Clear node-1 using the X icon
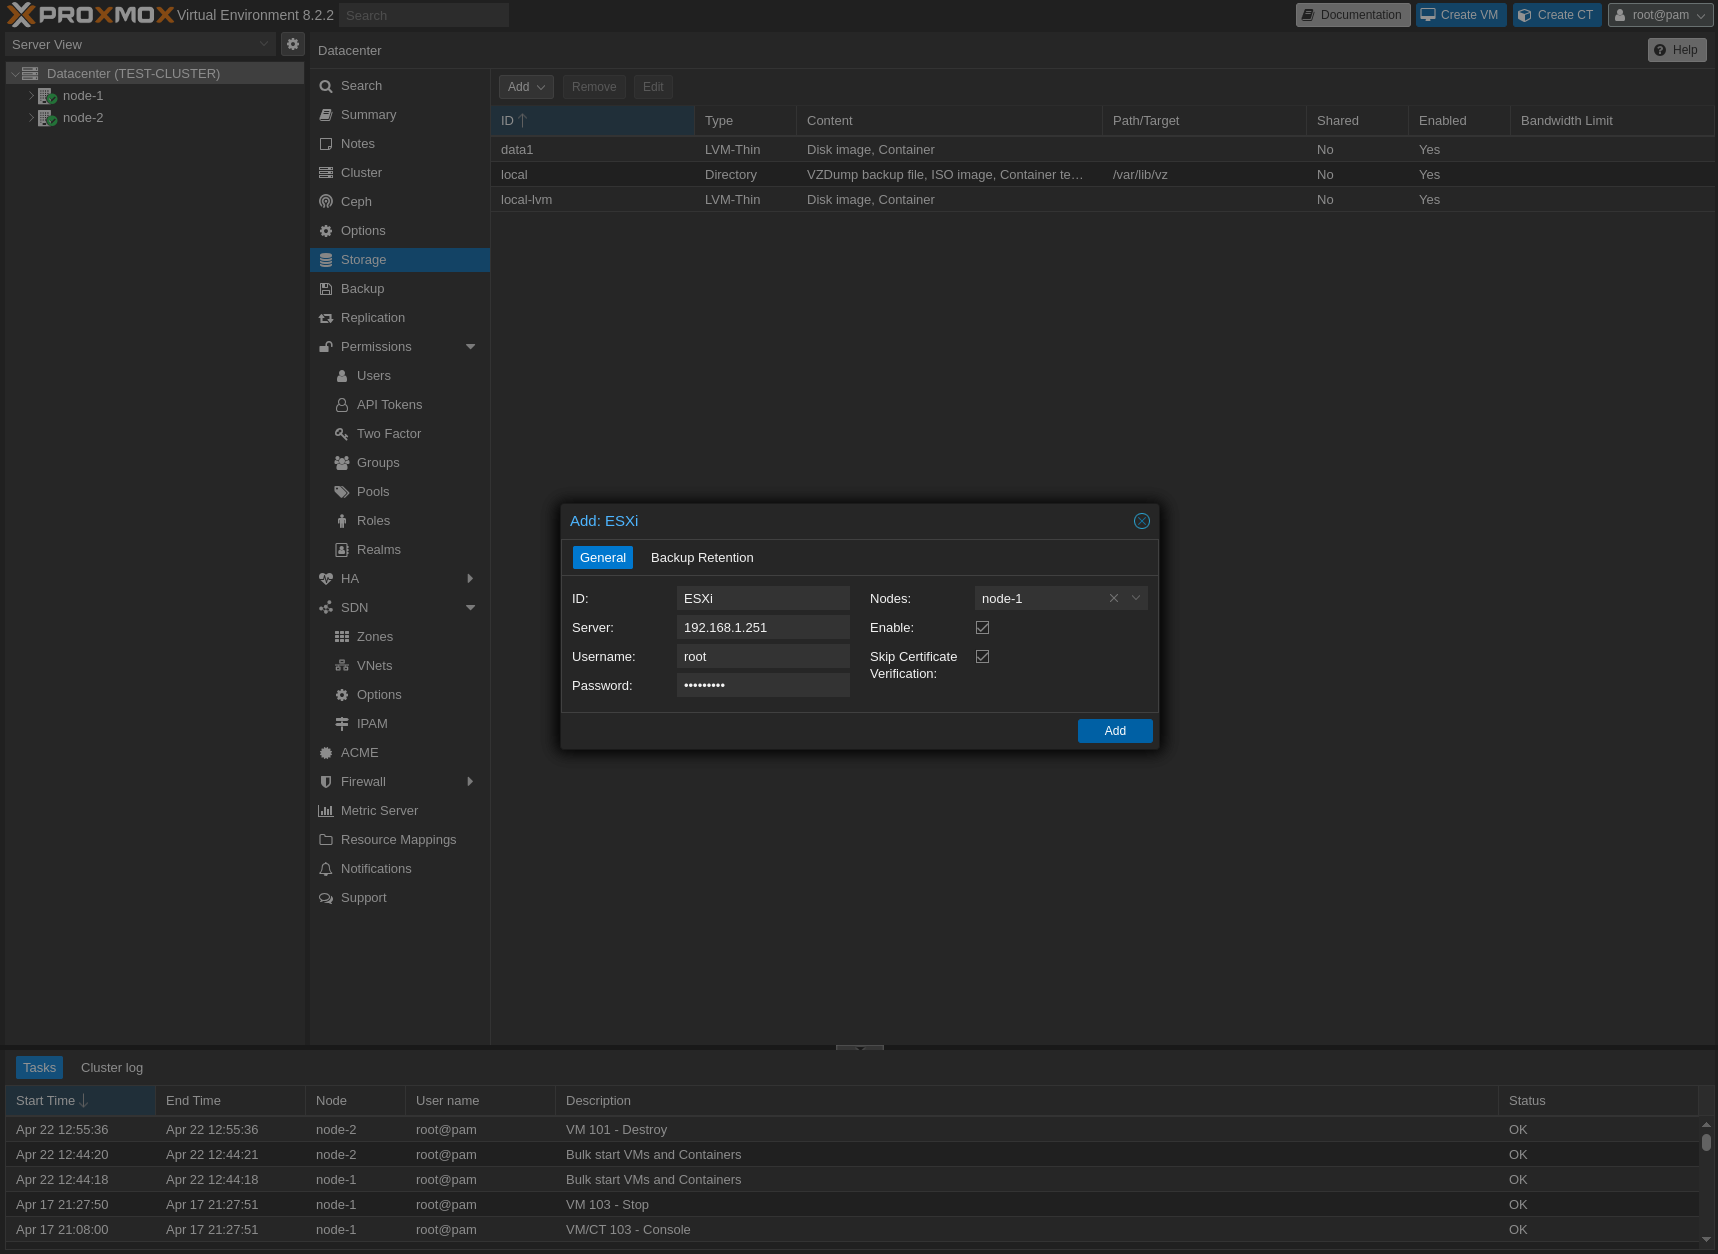The height and width of the screenshot is (1254, 1718). (x=1114, y=598)
